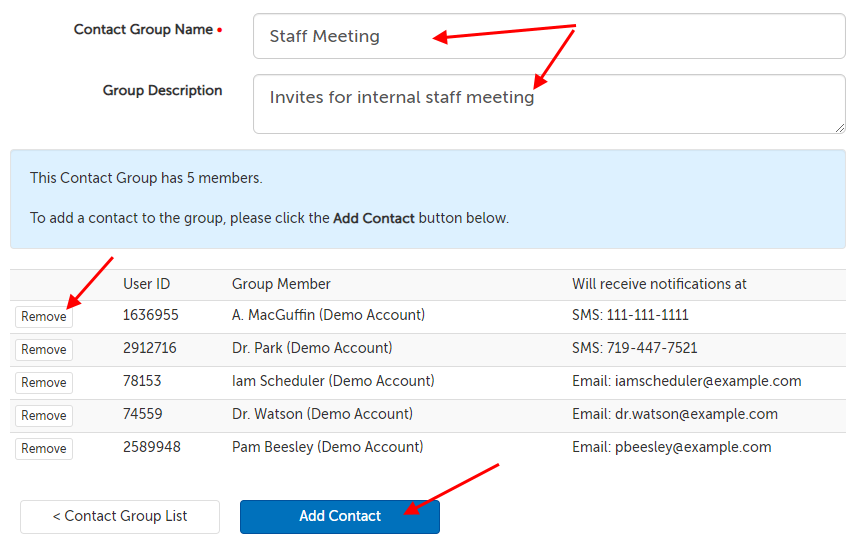Click the User ID column header
Screen dimensions: 852x541
pos(146,285)
